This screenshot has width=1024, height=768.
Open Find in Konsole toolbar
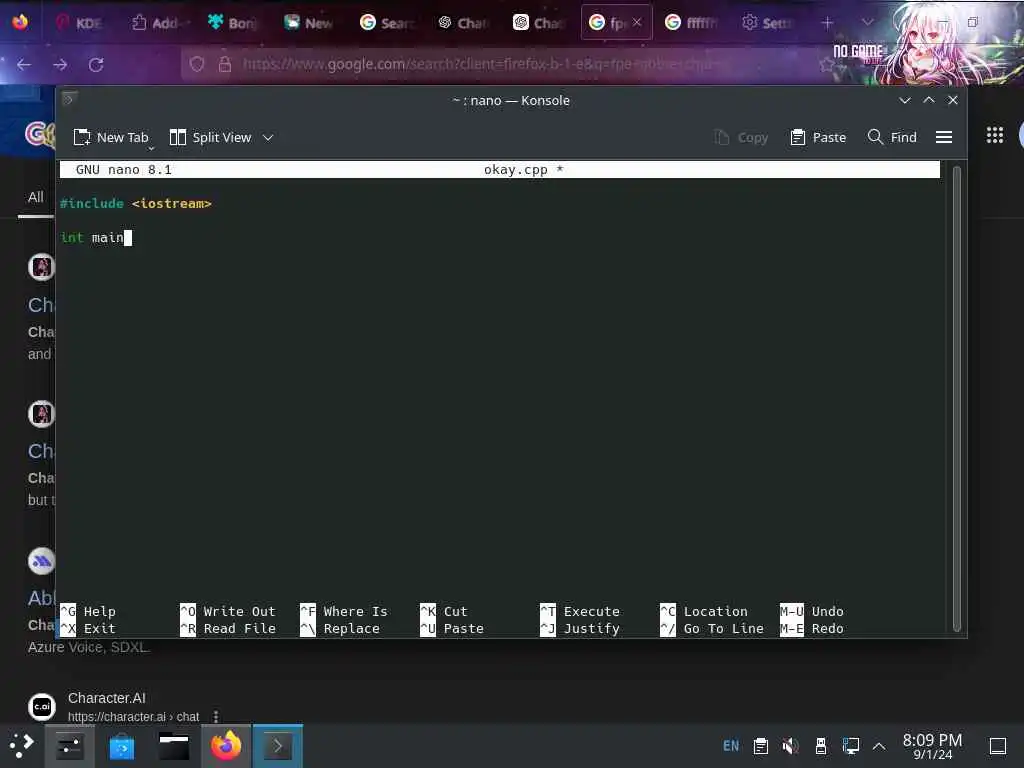(x=892, y=137)
